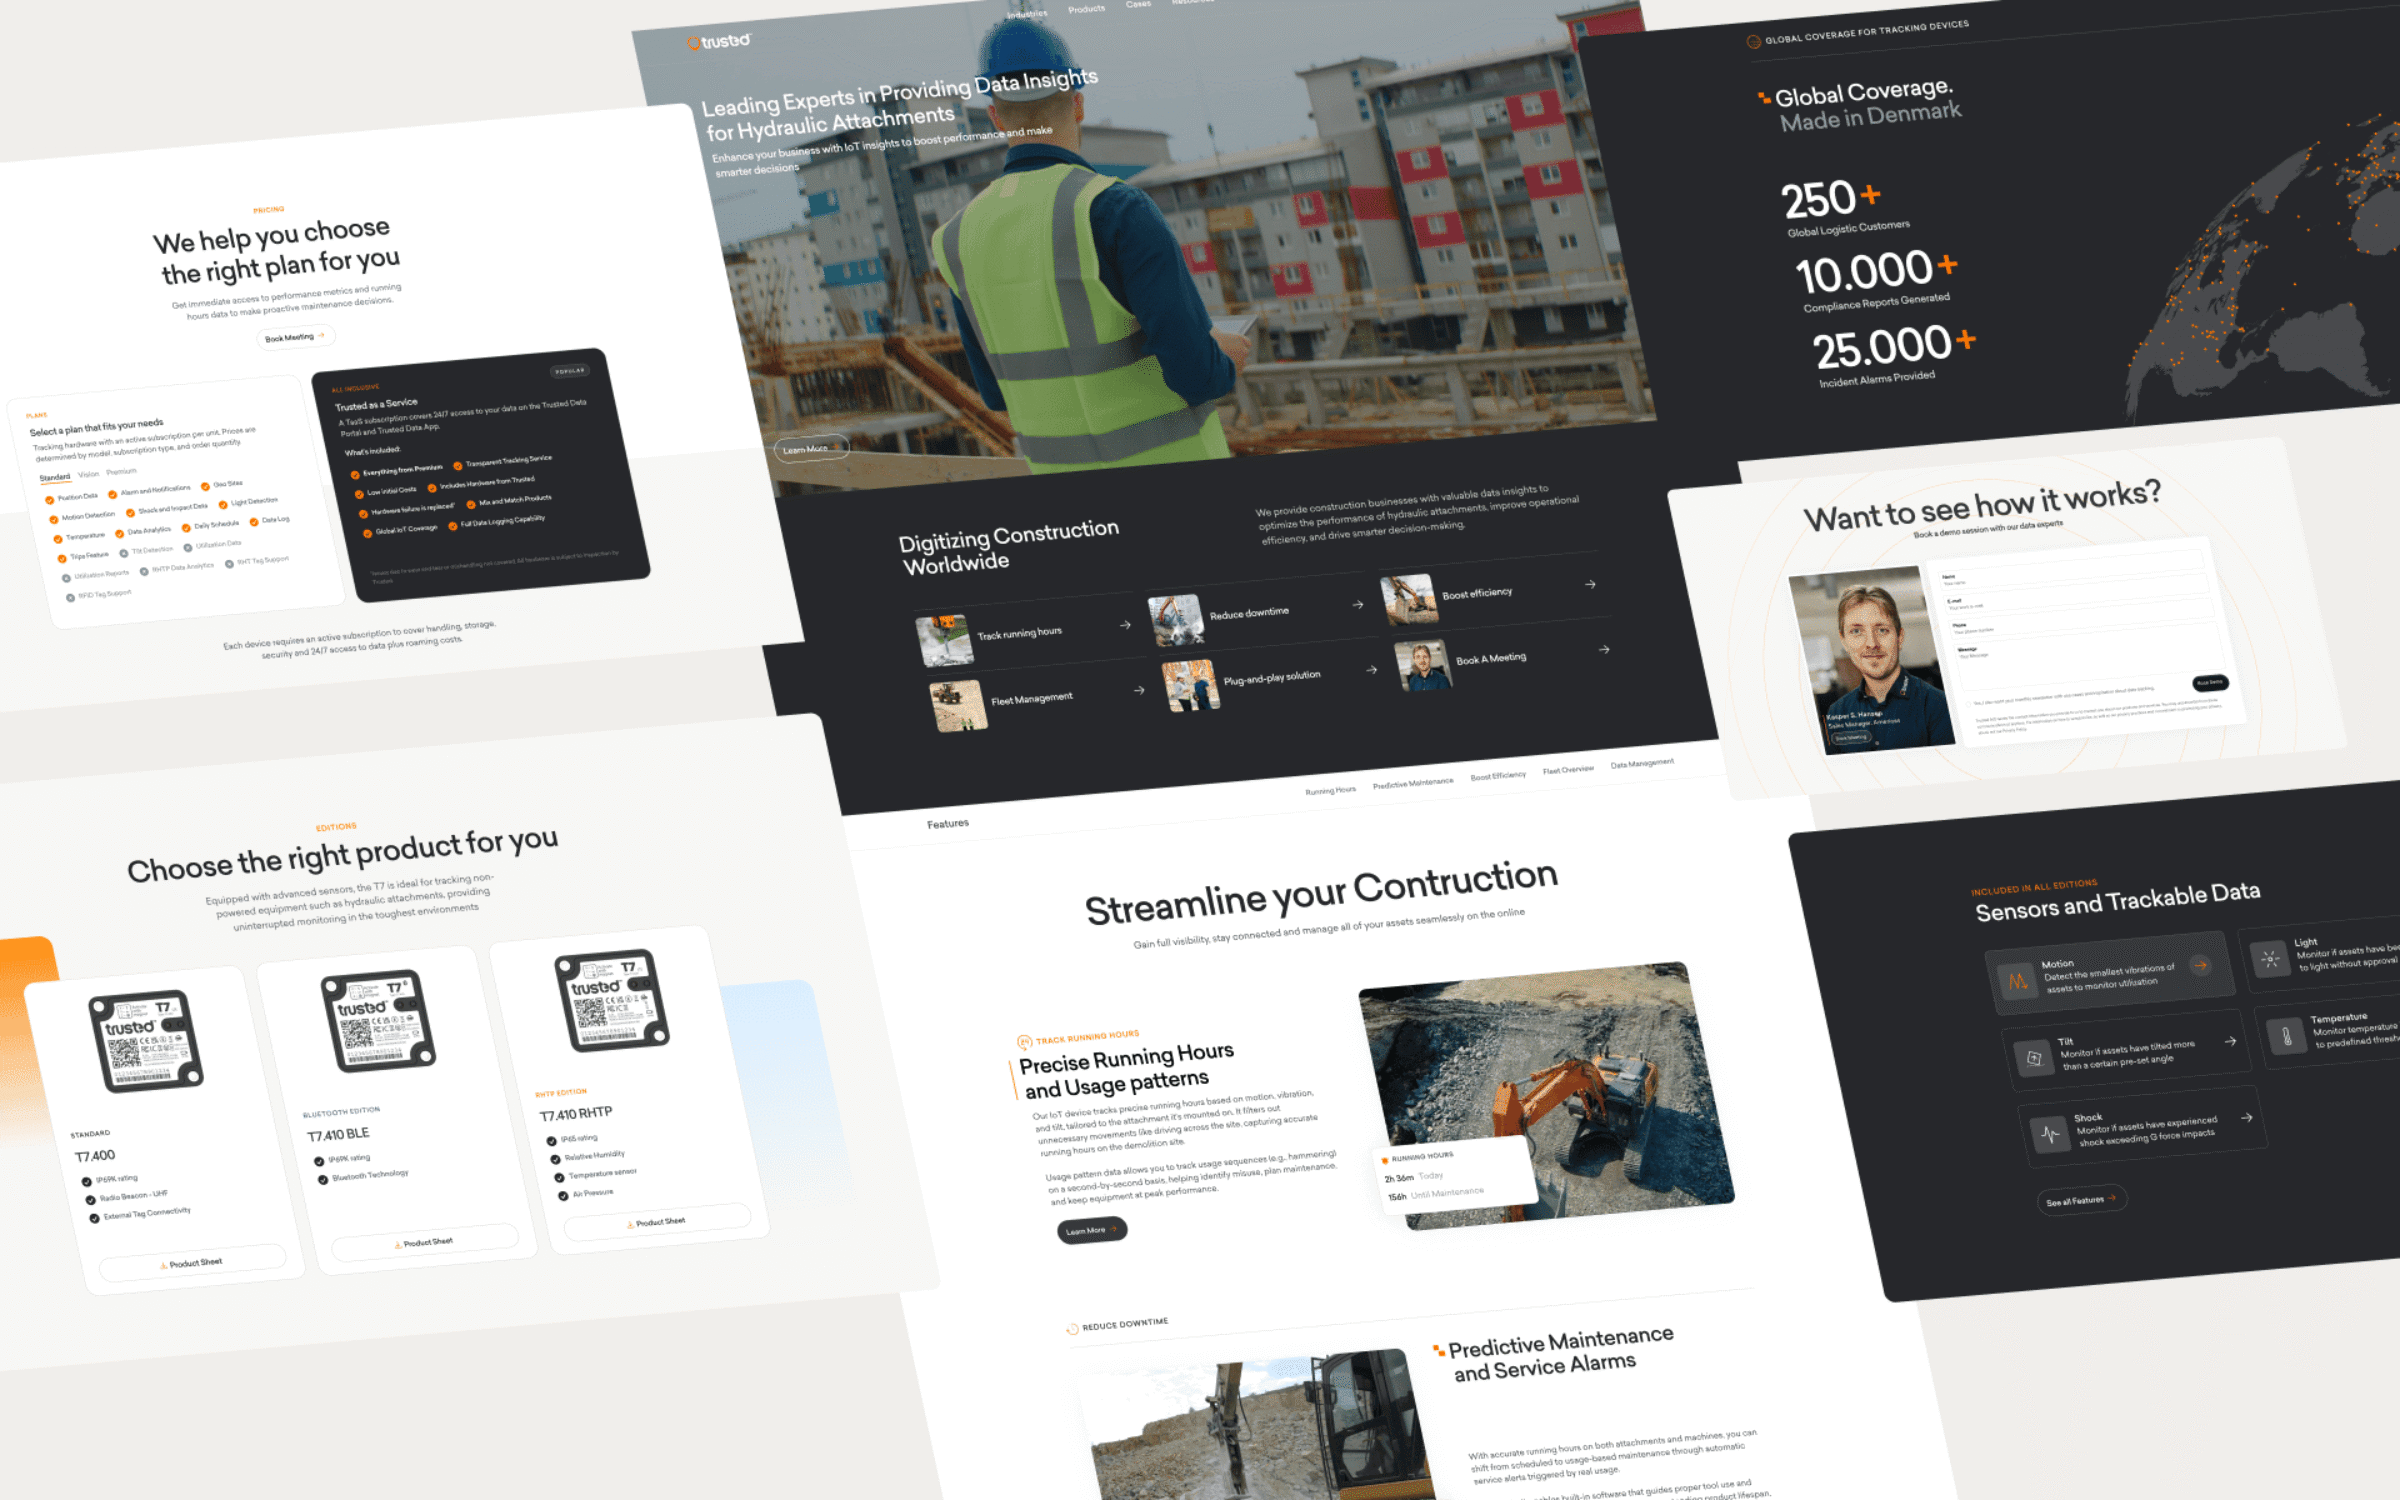Open Data Management in the features nav

point(1641,763)
